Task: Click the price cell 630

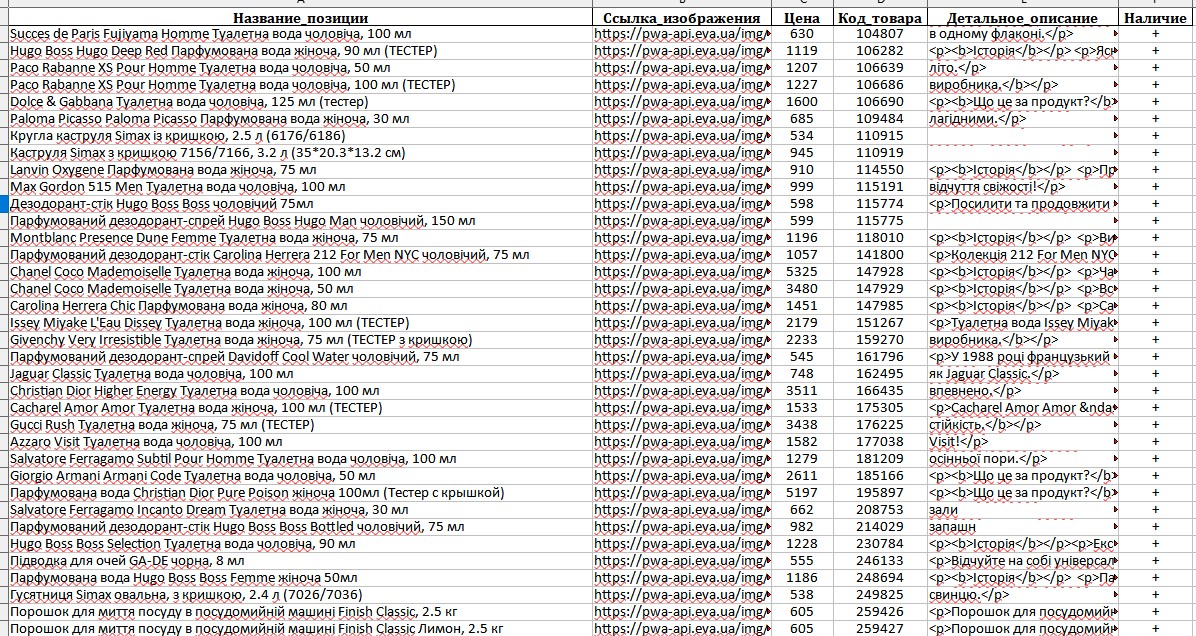Action: [802, 34]
